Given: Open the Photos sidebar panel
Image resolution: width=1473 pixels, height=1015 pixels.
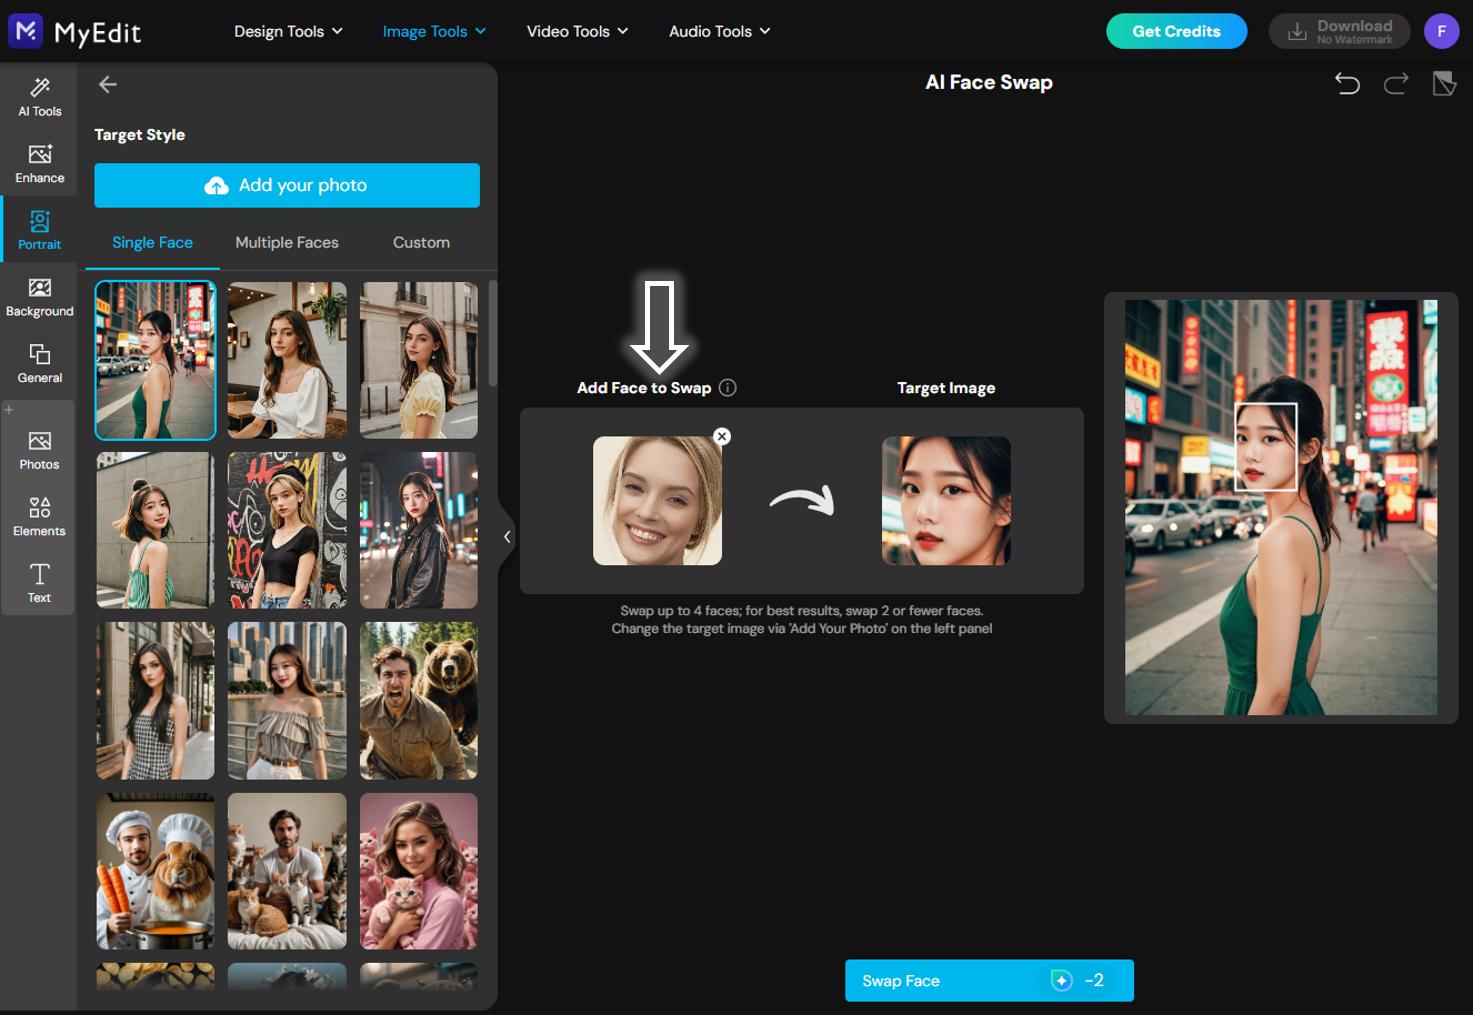Looking at the screenshot, I should (x=40, y=450).
